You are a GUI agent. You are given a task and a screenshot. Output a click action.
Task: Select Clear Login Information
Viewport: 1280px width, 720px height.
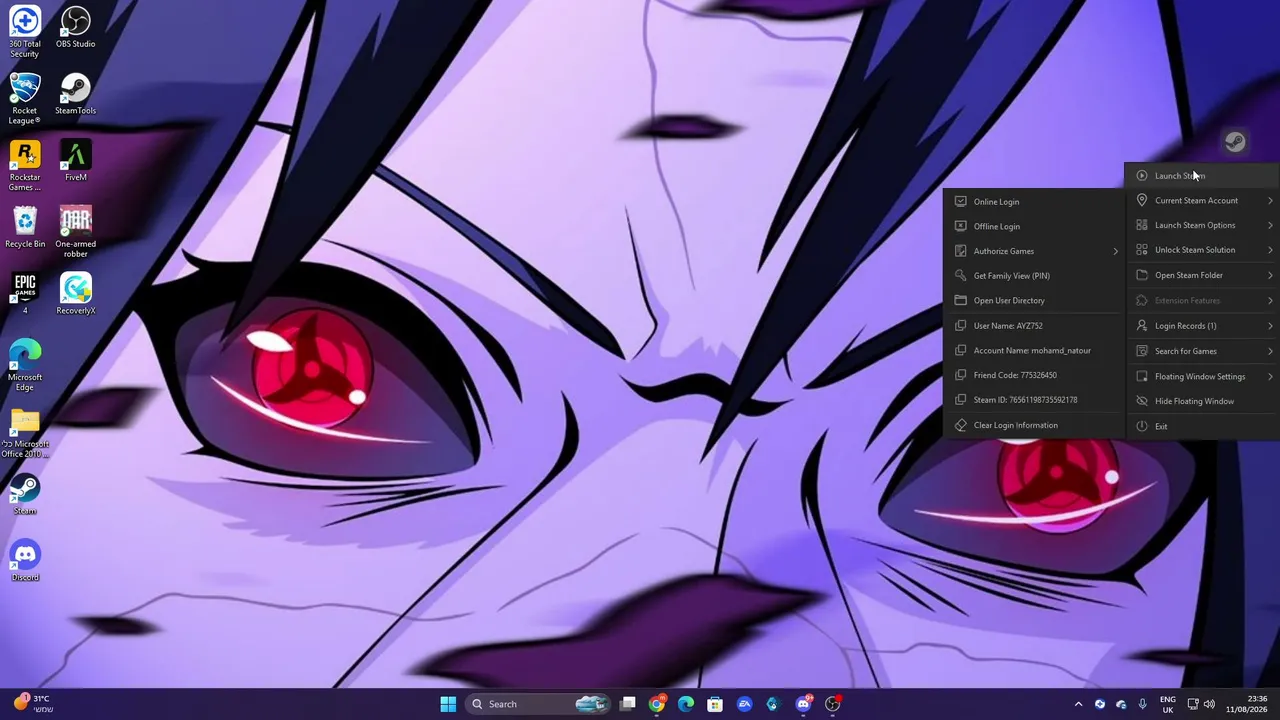click(x=1033, y=425)
